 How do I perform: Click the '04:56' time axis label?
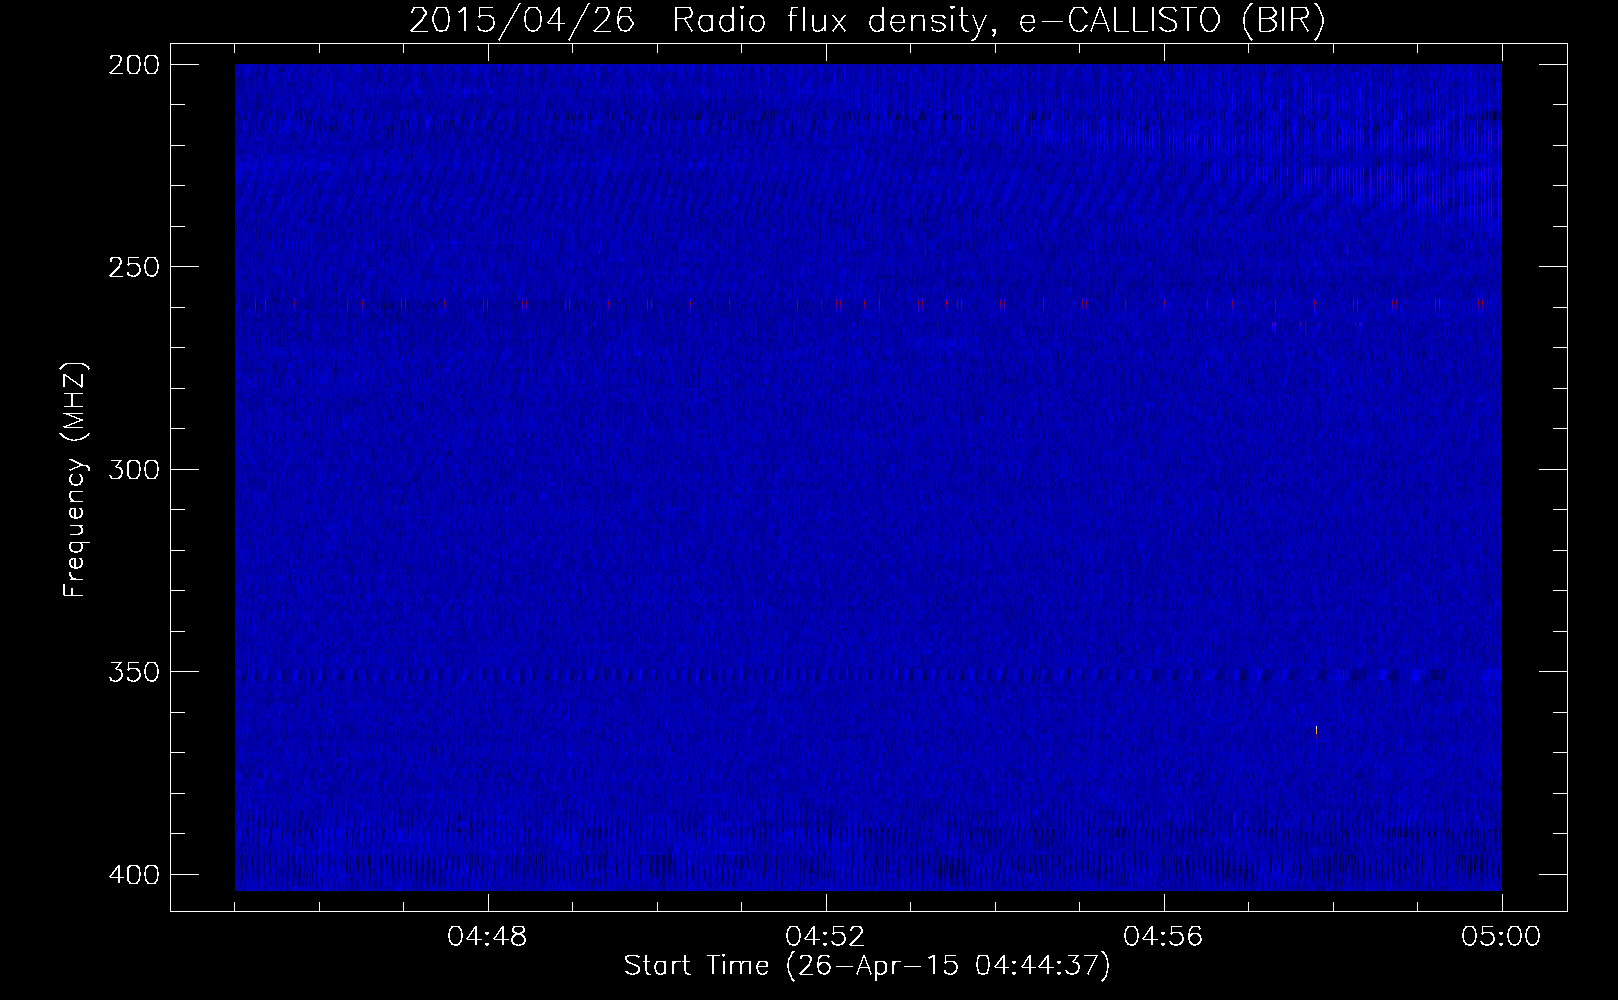1163,937
